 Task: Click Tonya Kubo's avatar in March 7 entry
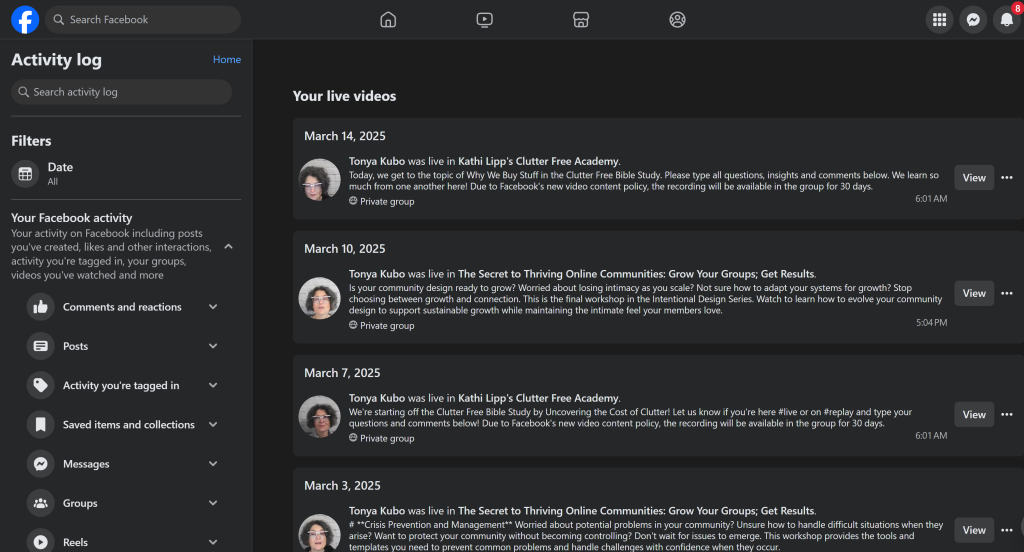tap(319, 416)
